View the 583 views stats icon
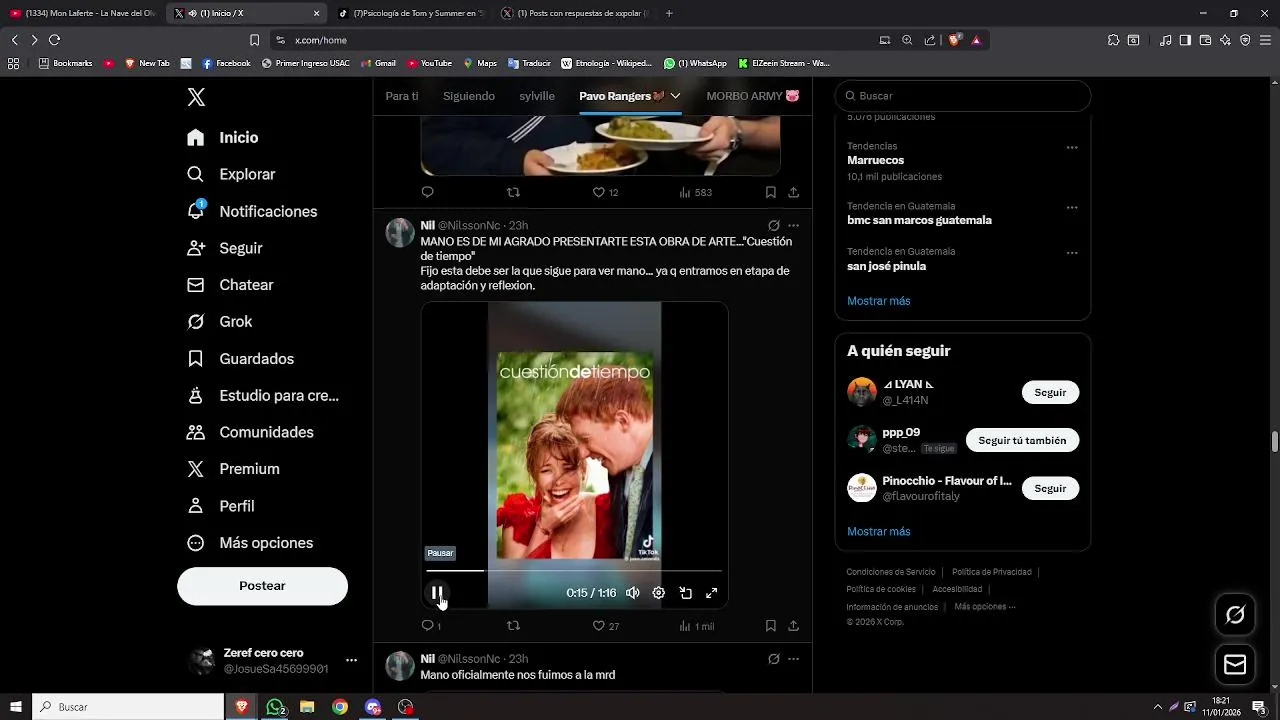 (685, 192)
